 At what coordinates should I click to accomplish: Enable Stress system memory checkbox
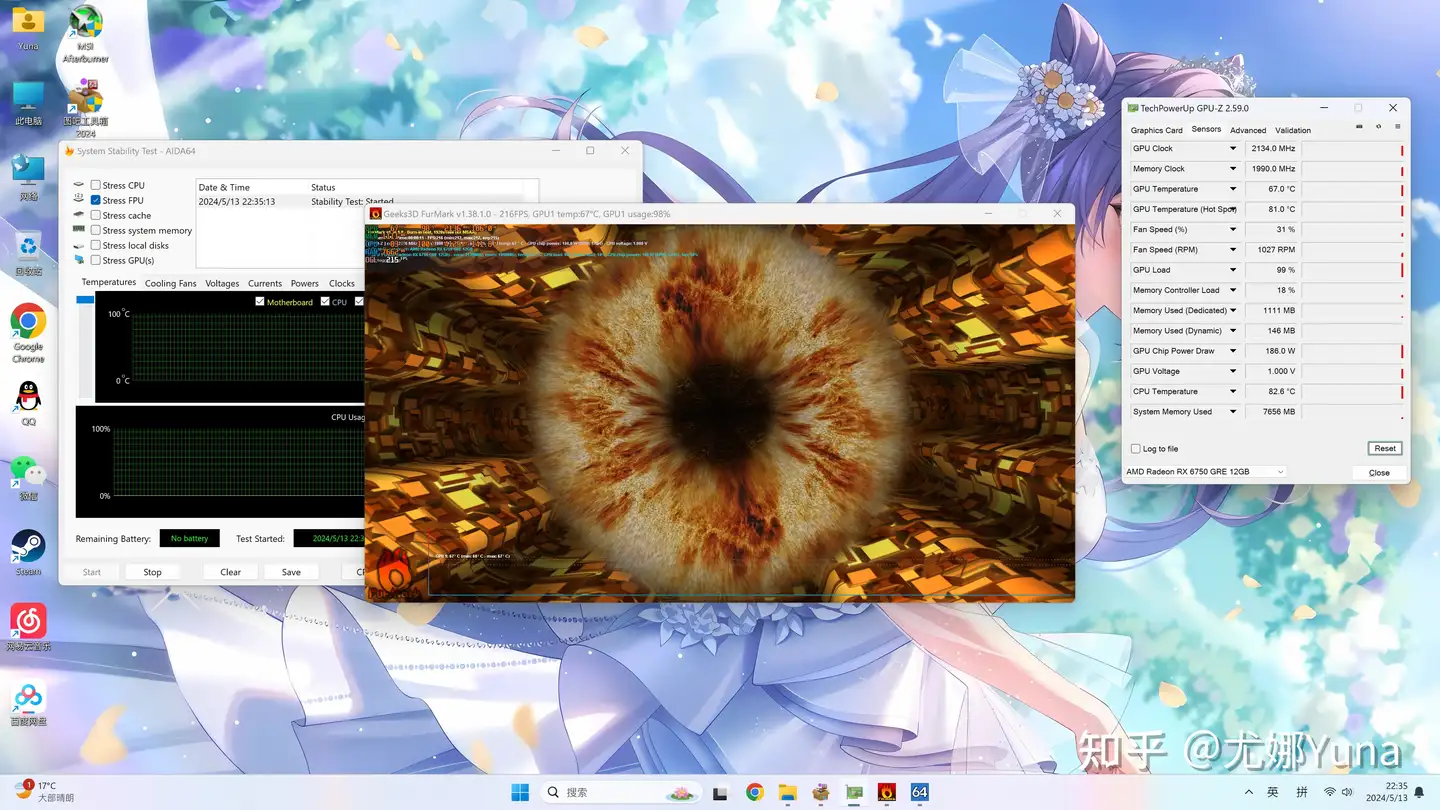[96, 230]
